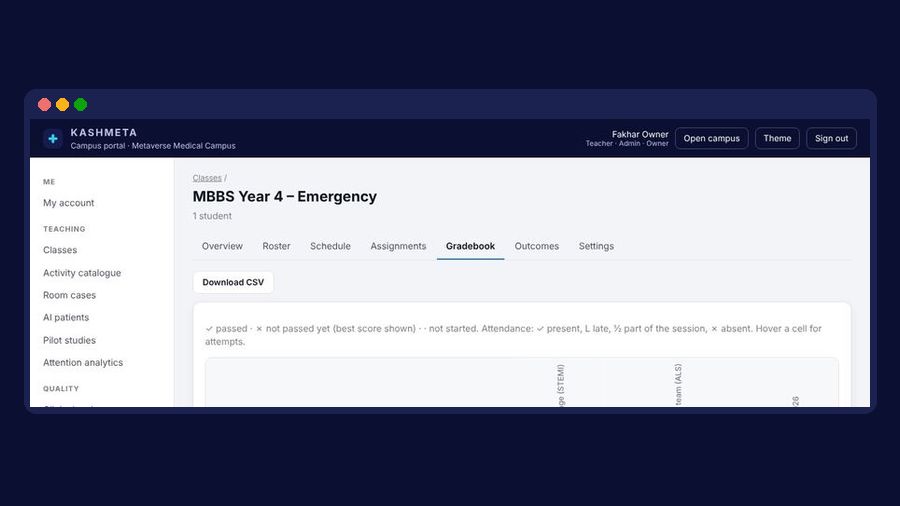Open the class Settings tab
The height and width of the screenshot is (506, 900).
click(x=596, y=246)
